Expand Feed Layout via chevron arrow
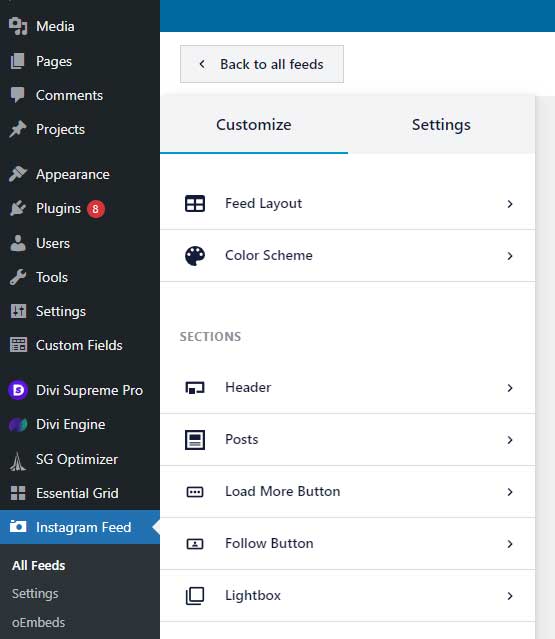The width and height of the screenshot is (555, 639). click(x=510, y=204)
